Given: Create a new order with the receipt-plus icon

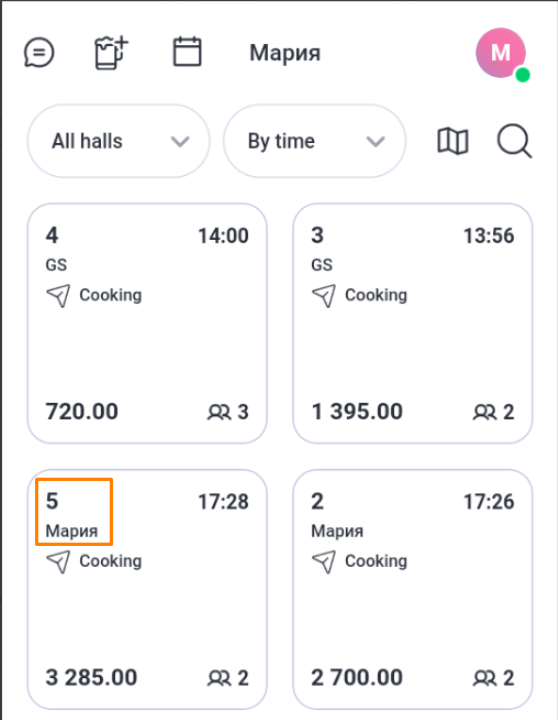Looking at the screenshot, I should 111,52.
